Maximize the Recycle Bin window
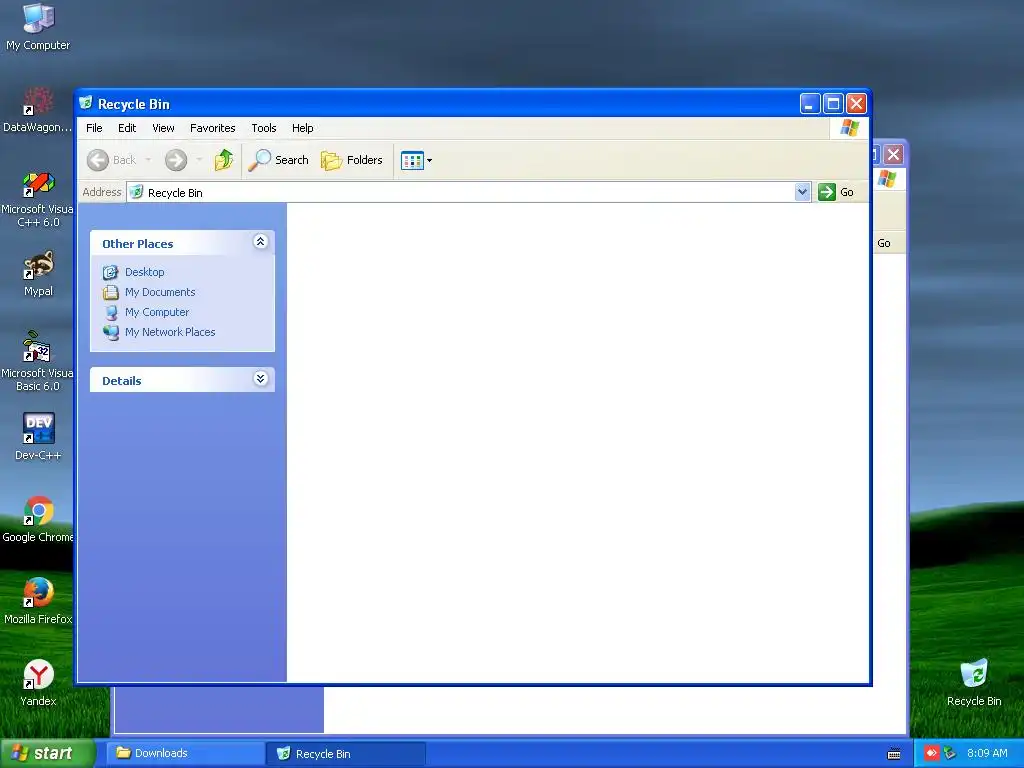The width and height of the screenshot is (1024, 768). [833, 103]
